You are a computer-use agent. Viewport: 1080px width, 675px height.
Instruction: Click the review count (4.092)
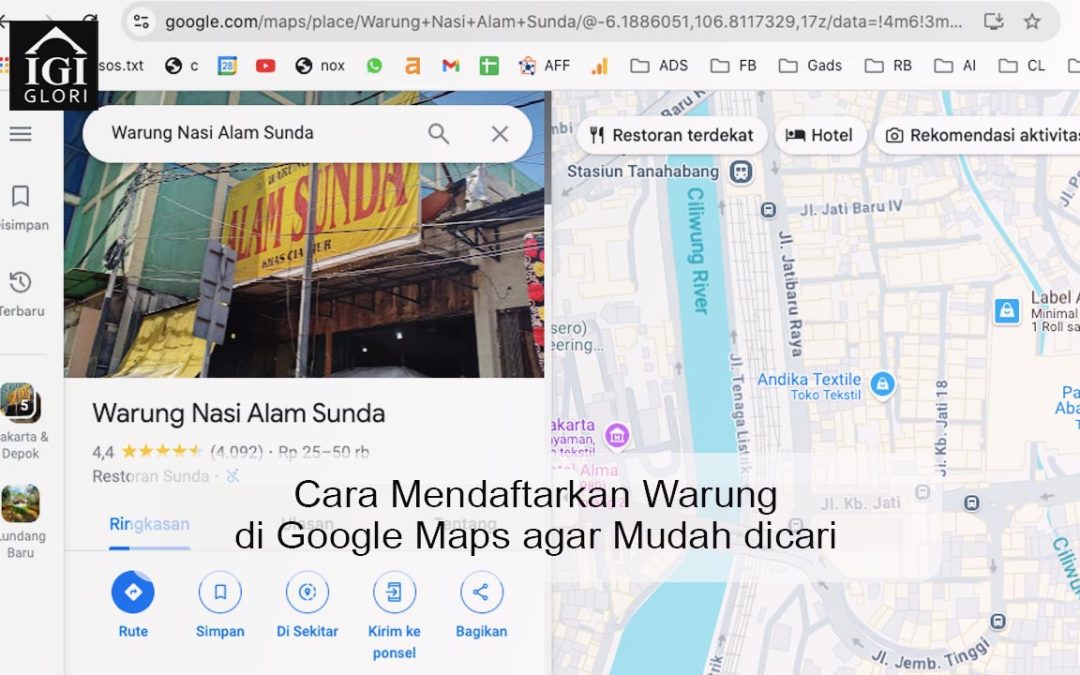coord(236,453)
